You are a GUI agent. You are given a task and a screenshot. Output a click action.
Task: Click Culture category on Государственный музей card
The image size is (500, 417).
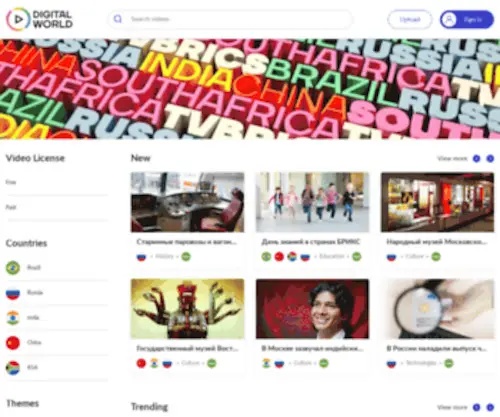tap(190, 363)
